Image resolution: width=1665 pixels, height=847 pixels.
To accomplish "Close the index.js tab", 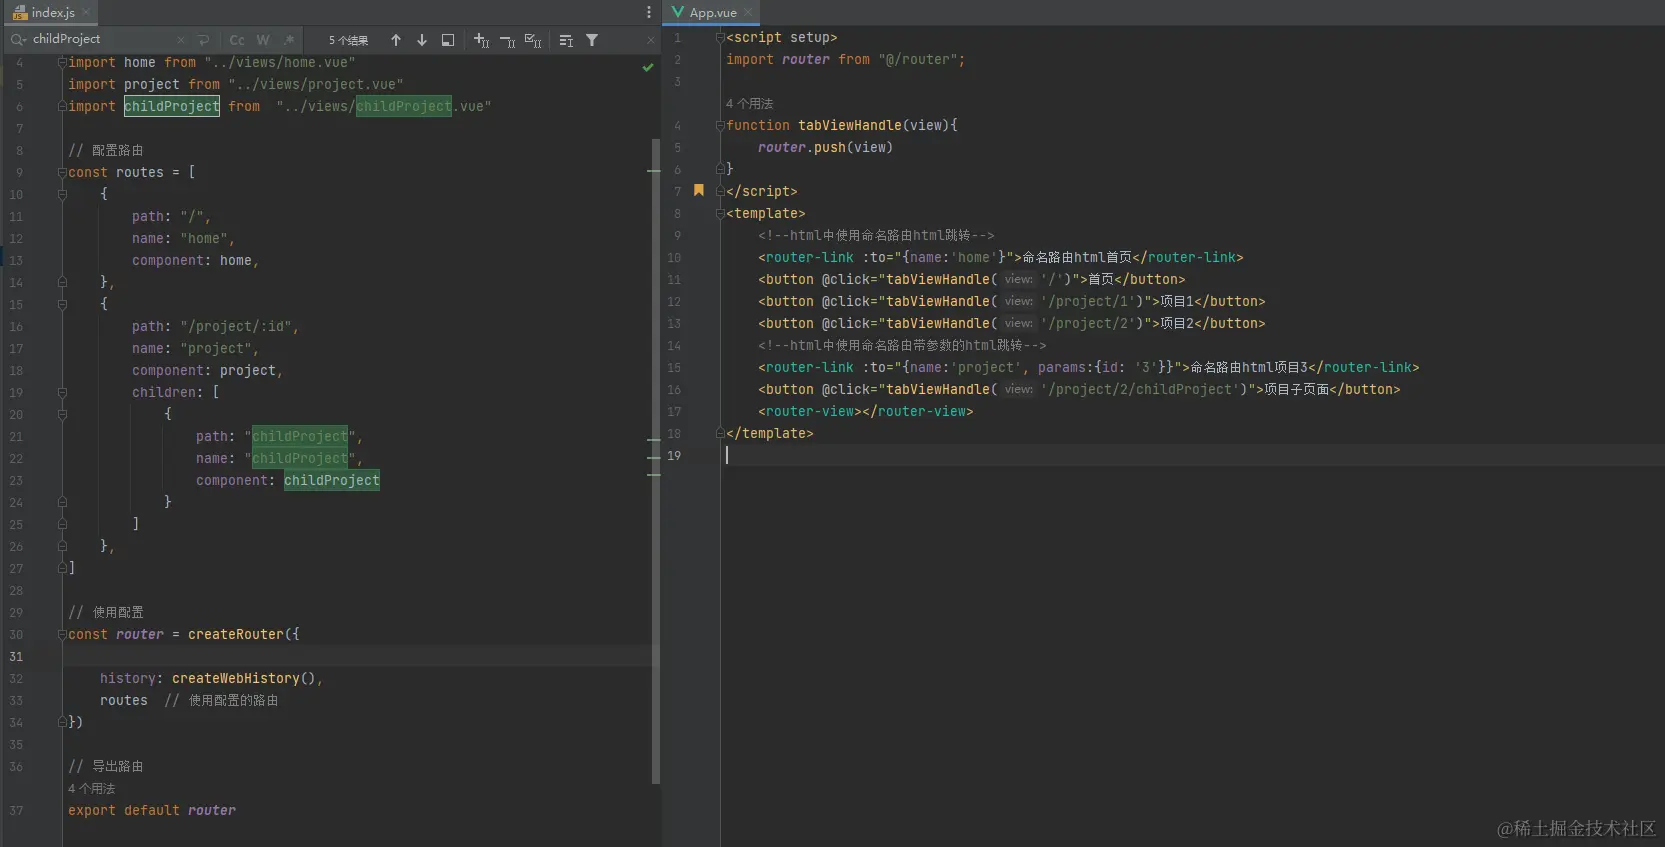I will click(x=86, y=12).
